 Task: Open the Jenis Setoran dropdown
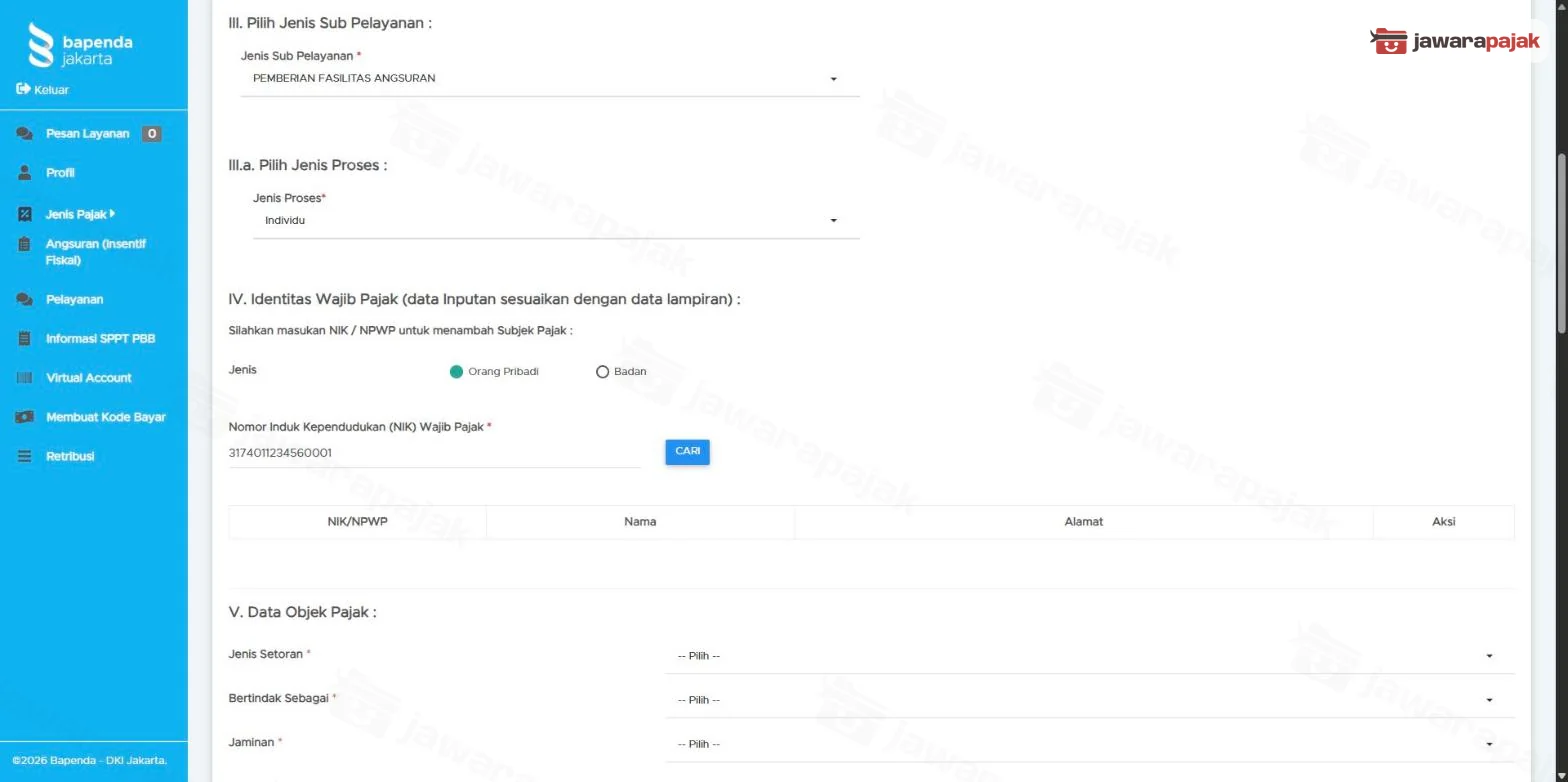(1089, 656)
